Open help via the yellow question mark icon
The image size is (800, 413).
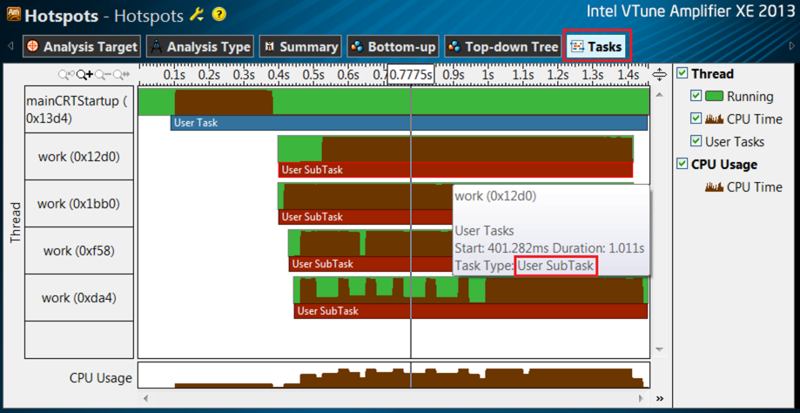(x=219, y=15)
